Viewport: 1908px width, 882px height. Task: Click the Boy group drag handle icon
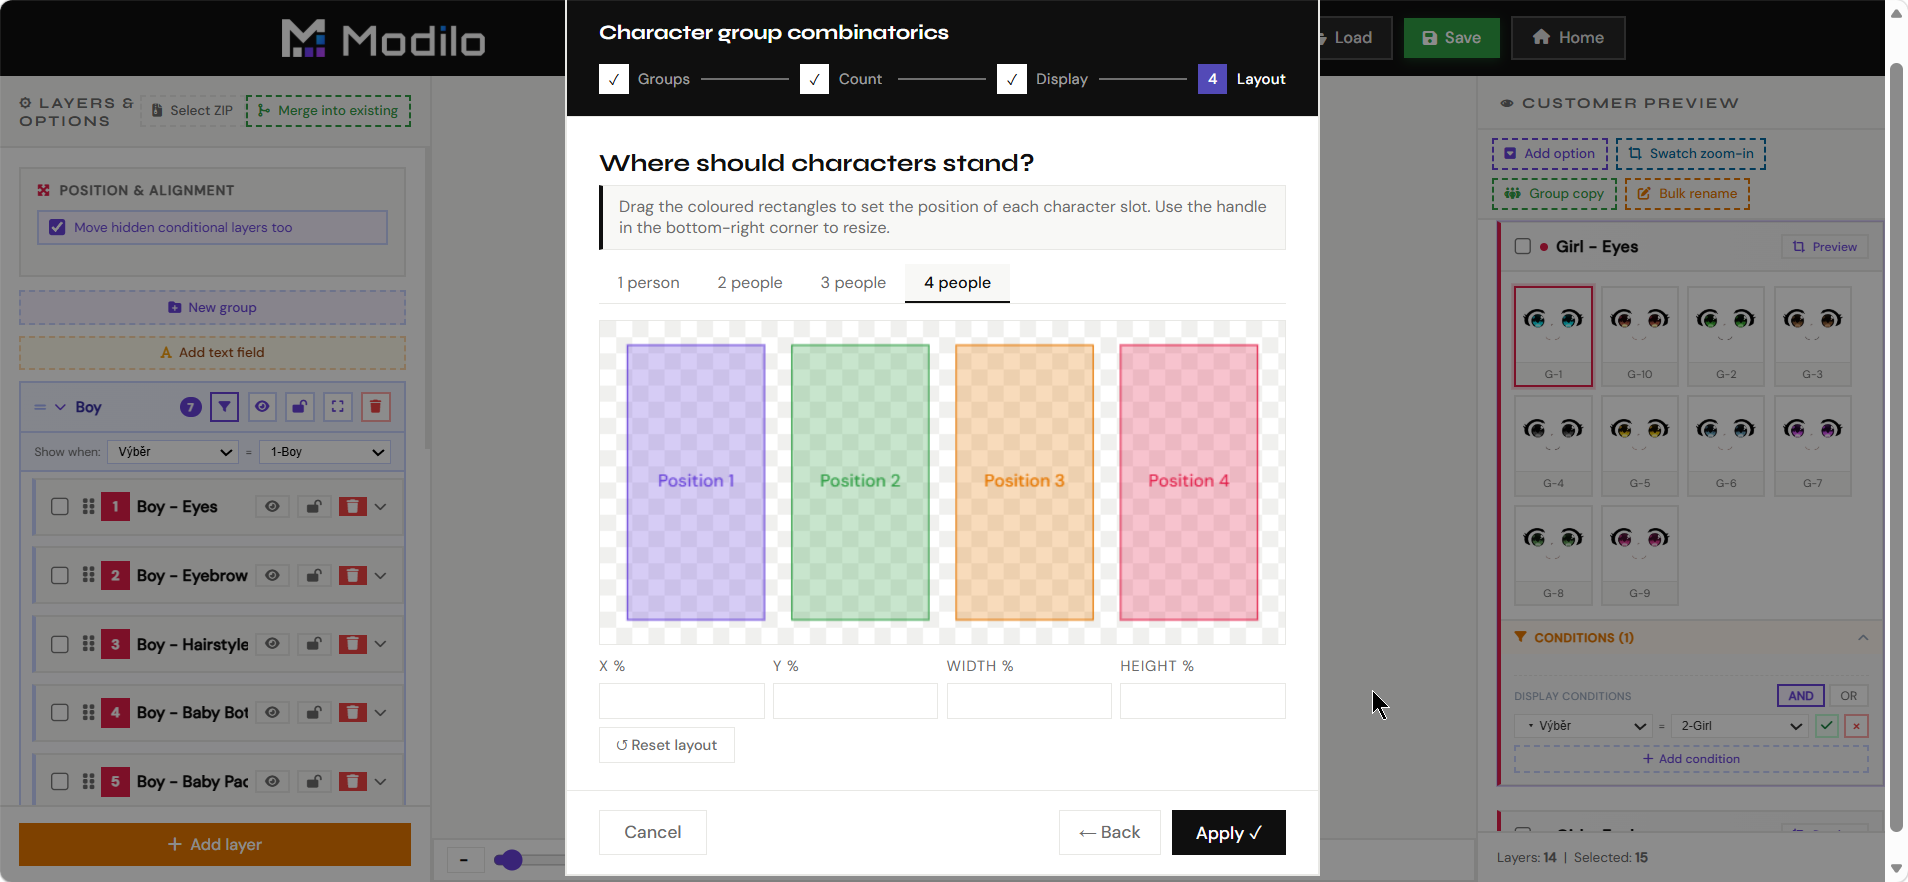click(x=40, y=407)
